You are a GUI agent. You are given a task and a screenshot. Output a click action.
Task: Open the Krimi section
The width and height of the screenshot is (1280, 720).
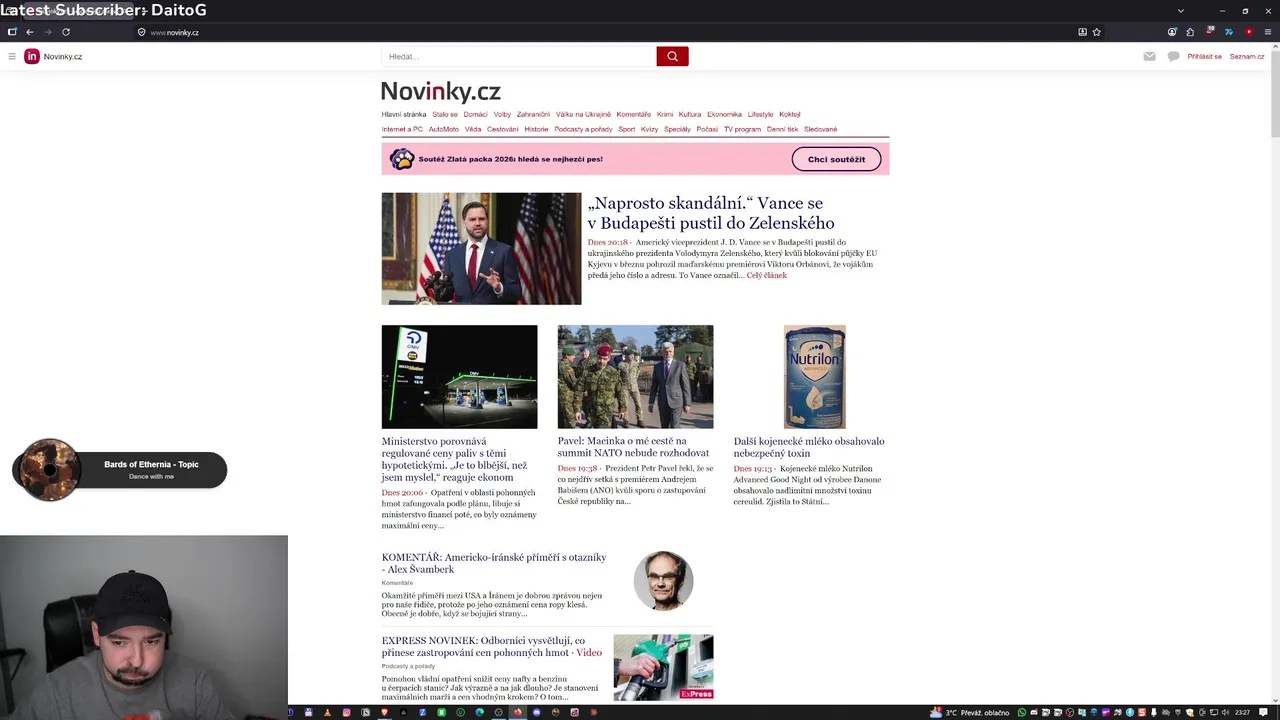(x=665, y=114)
